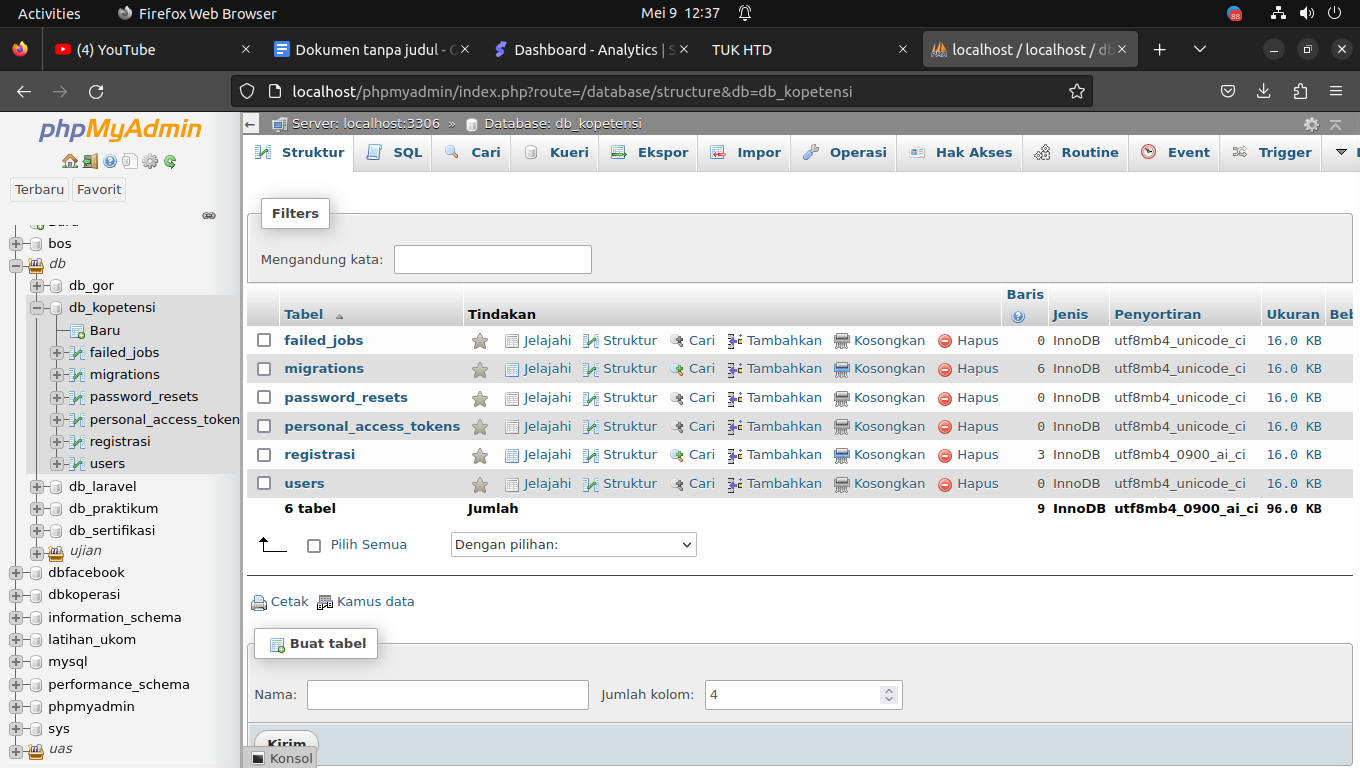1360x768 pixels.
Task: Mark the migrations table as favorite (star)
Action: click(x=480, y=369)
